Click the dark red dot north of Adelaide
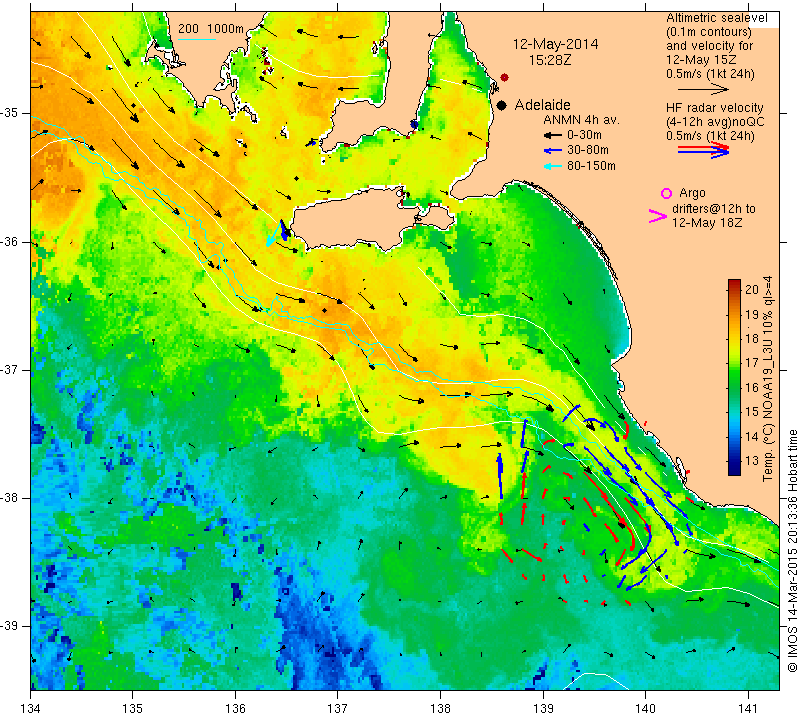800x720 pixels. pos(505,78)
